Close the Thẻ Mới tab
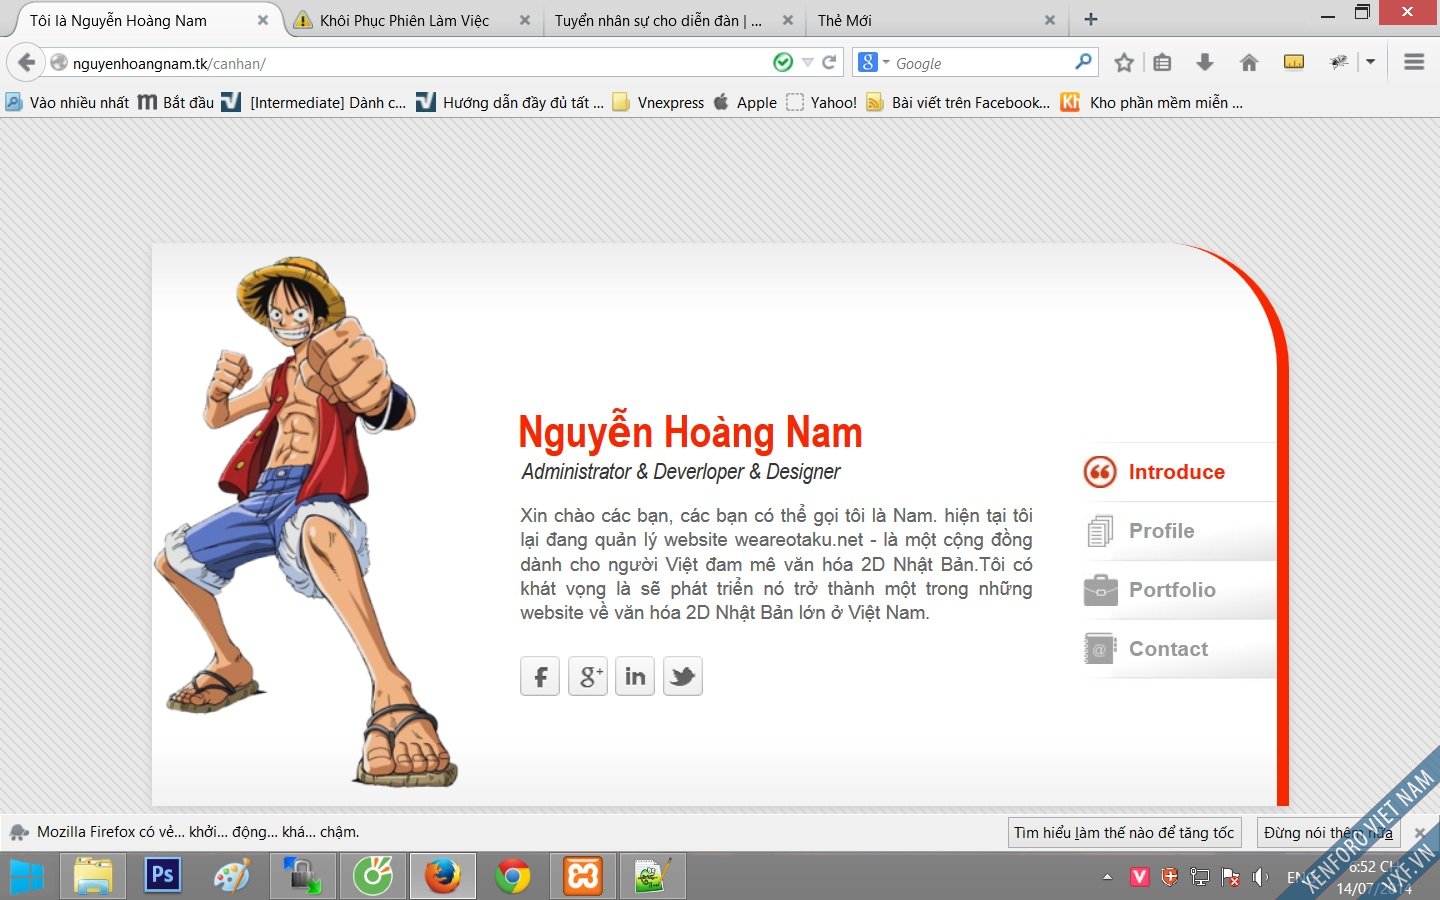1440x900 pixels. click(x=1050, y=20)
